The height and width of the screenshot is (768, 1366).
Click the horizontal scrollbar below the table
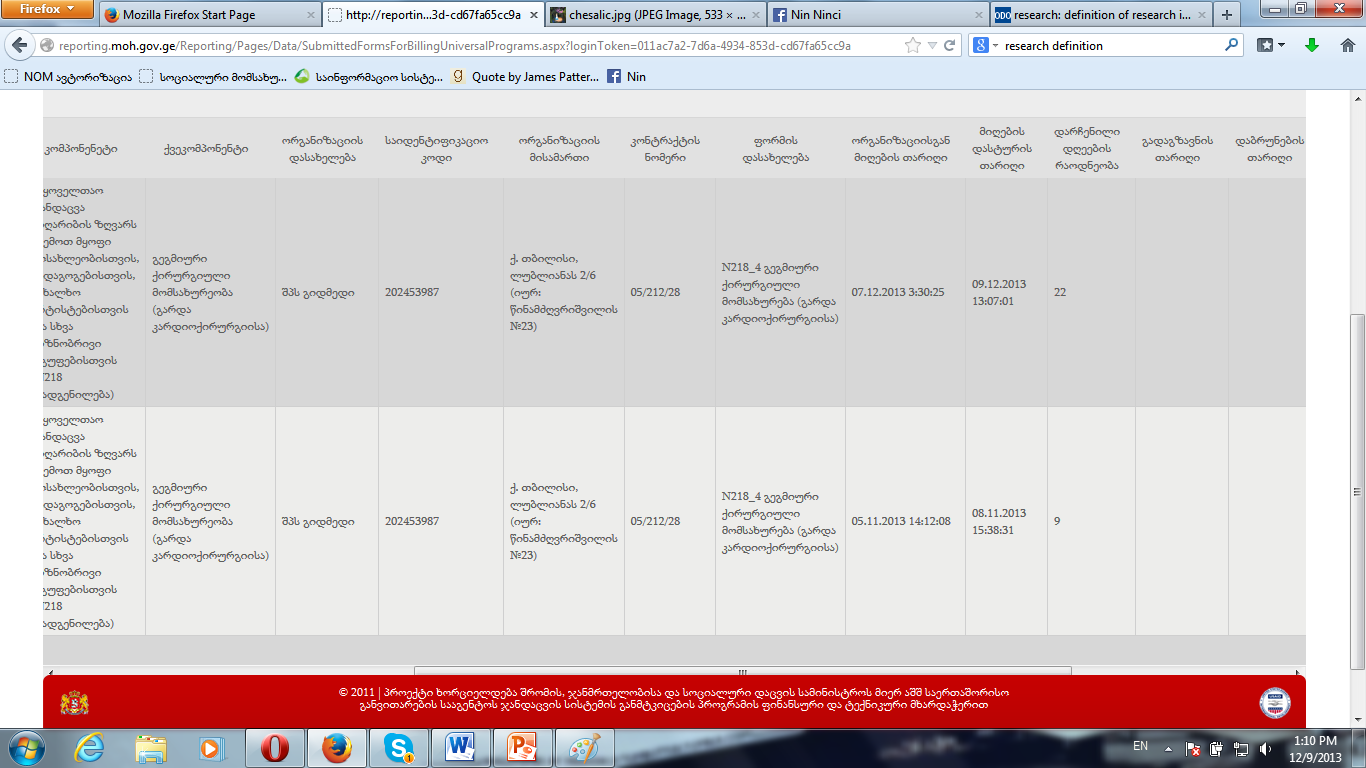coord(742,672)
